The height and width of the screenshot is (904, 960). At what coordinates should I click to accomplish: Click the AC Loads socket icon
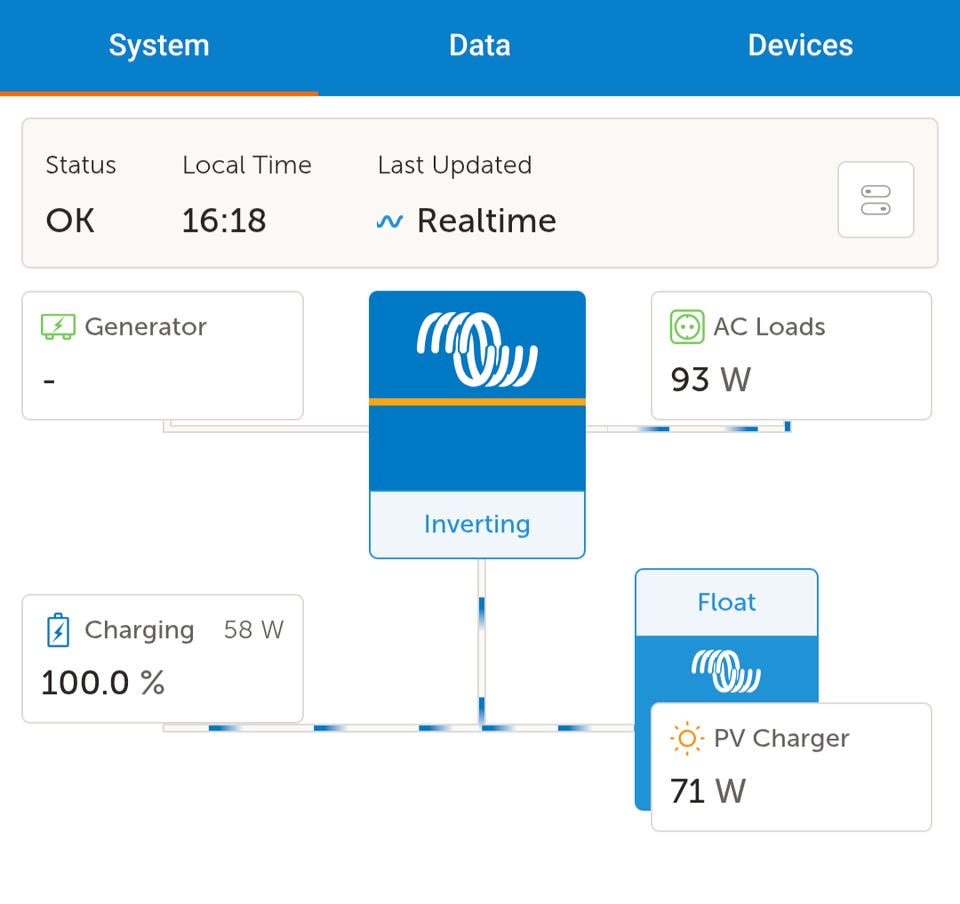click(687, 327)
